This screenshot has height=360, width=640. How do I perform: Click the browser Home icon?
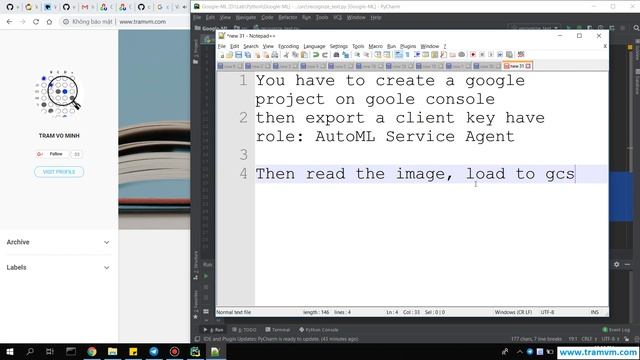pyautogui.click(x=49, y=22)
